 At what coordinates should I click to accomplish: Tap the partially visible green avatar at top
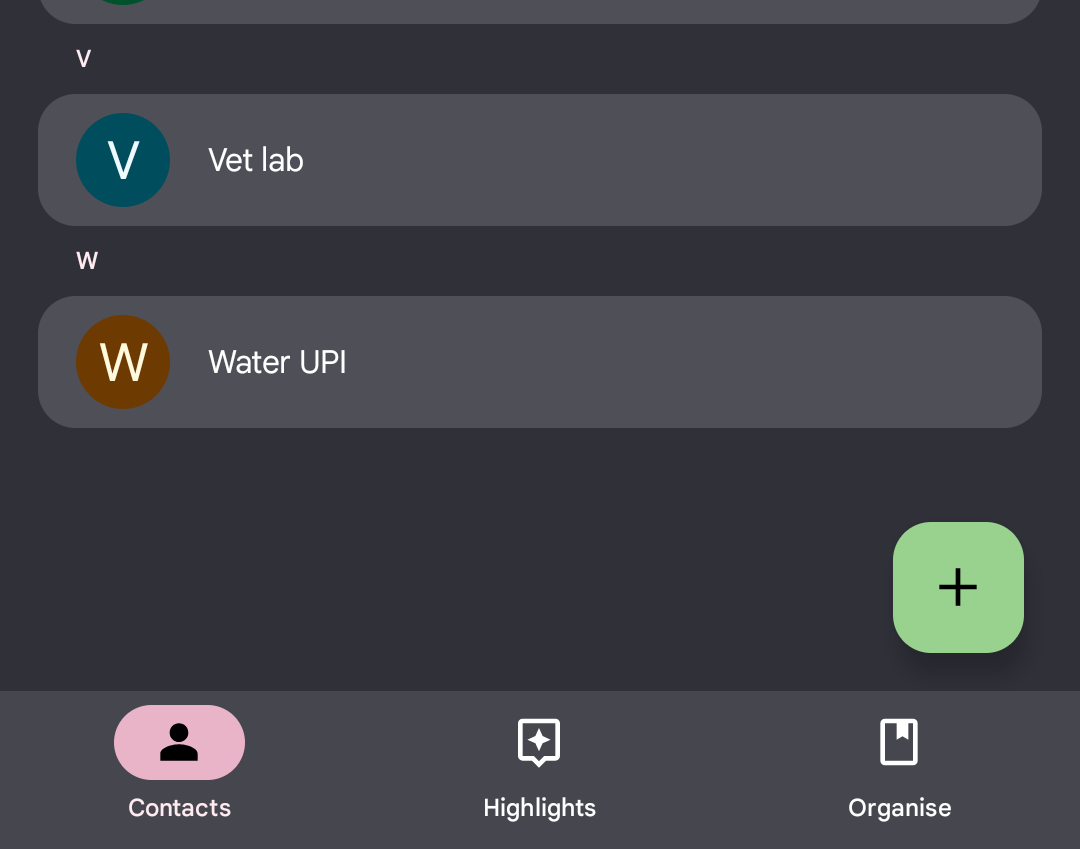coord(123,2)
